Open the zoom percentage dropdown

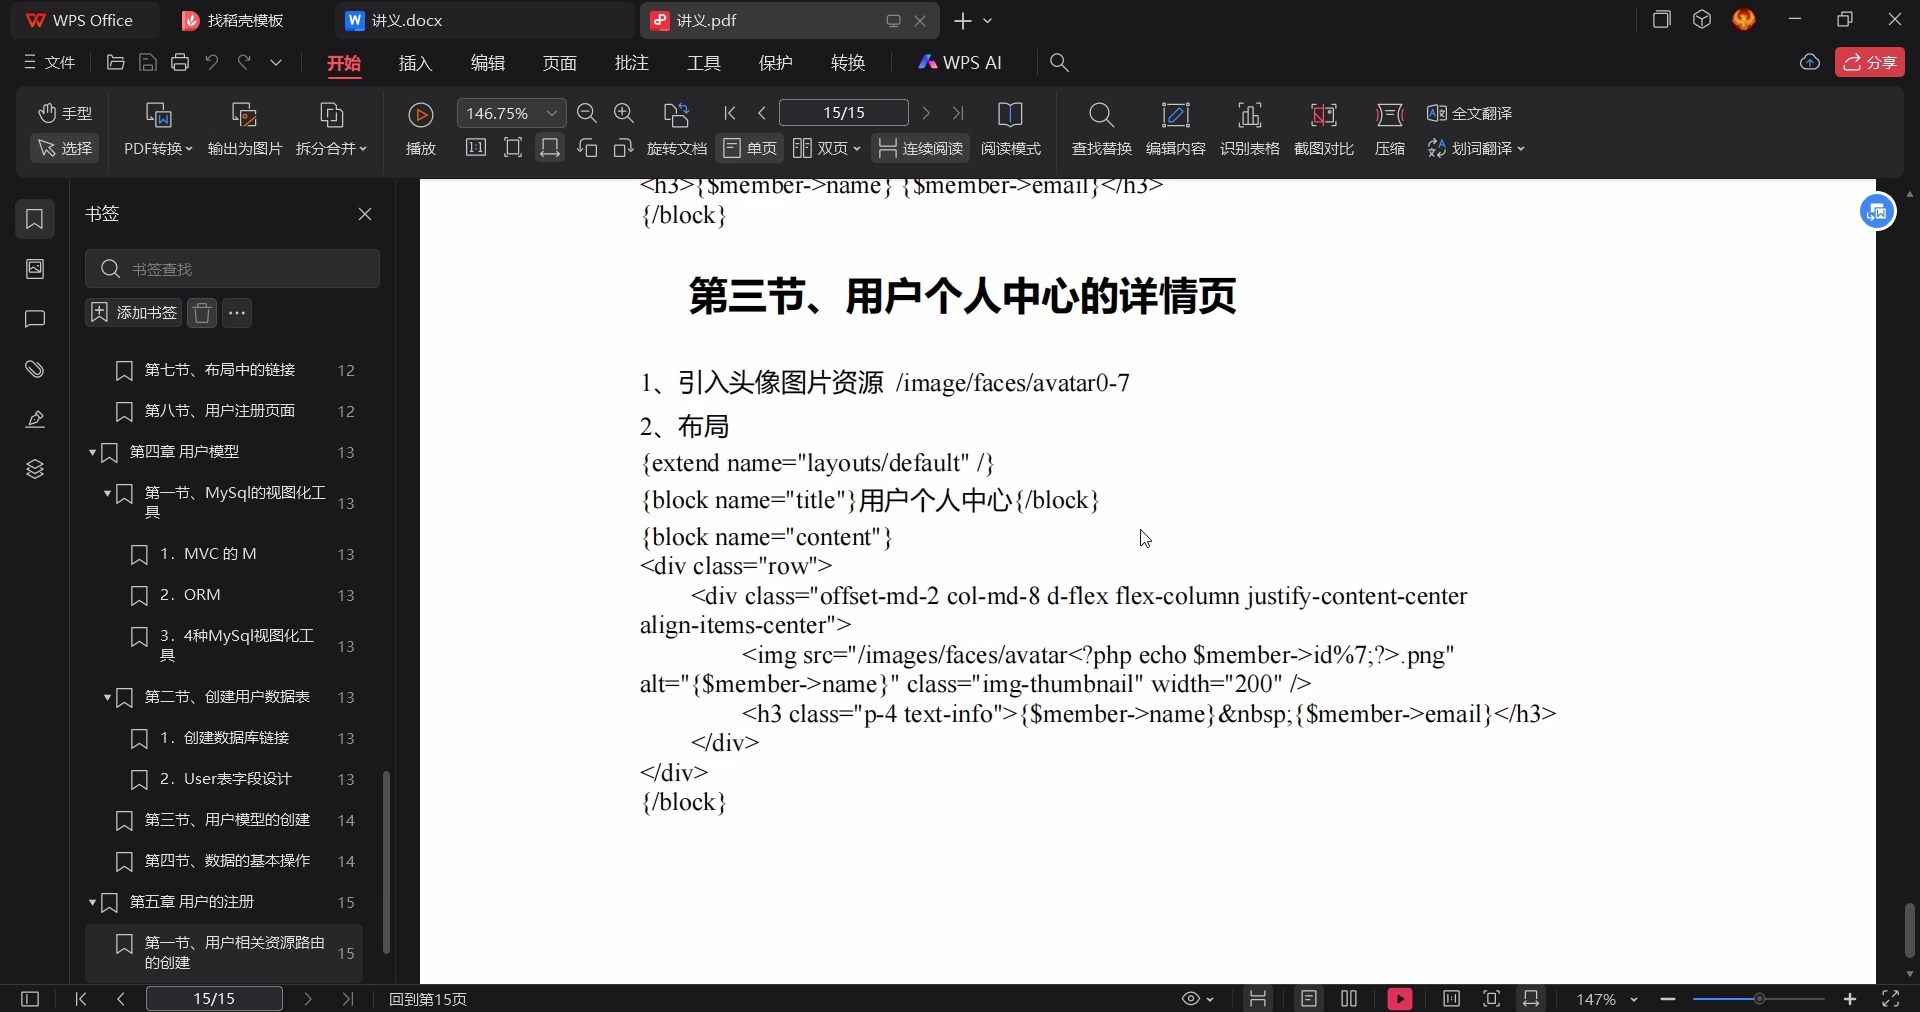coord(551,113)
